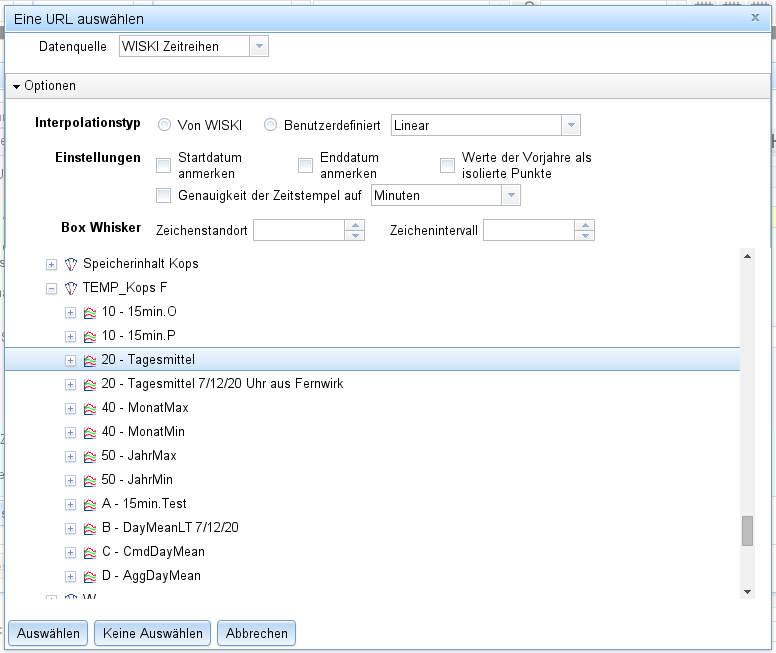Select the TEMP_Kops F tree row
Image resolution: width=776 pixels, height=653 pixels.
point(372,288)
